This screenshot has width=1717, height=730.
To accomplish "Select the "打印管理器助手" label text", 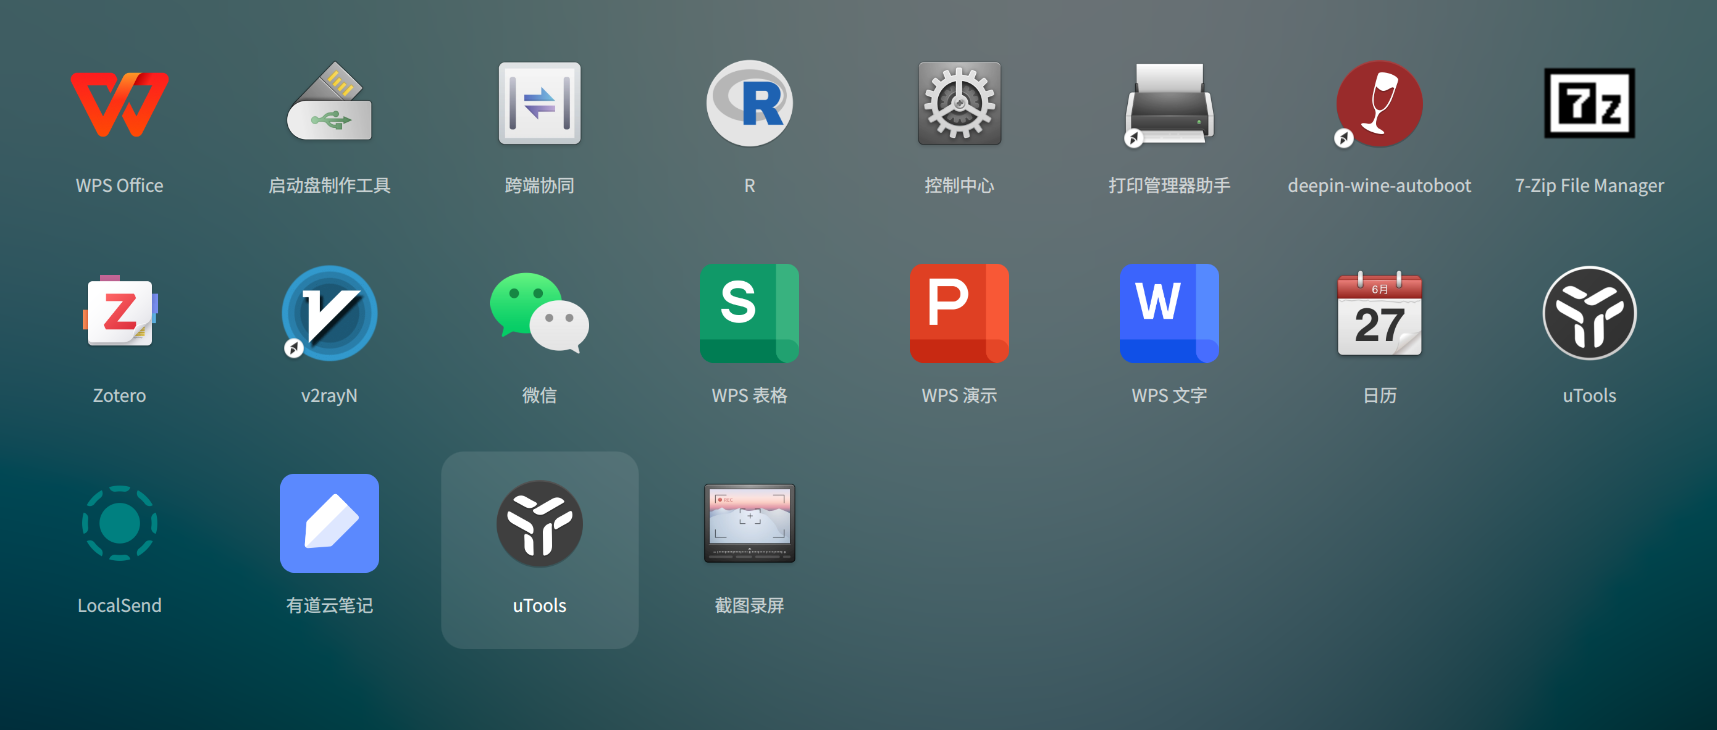I will 1170,186.
